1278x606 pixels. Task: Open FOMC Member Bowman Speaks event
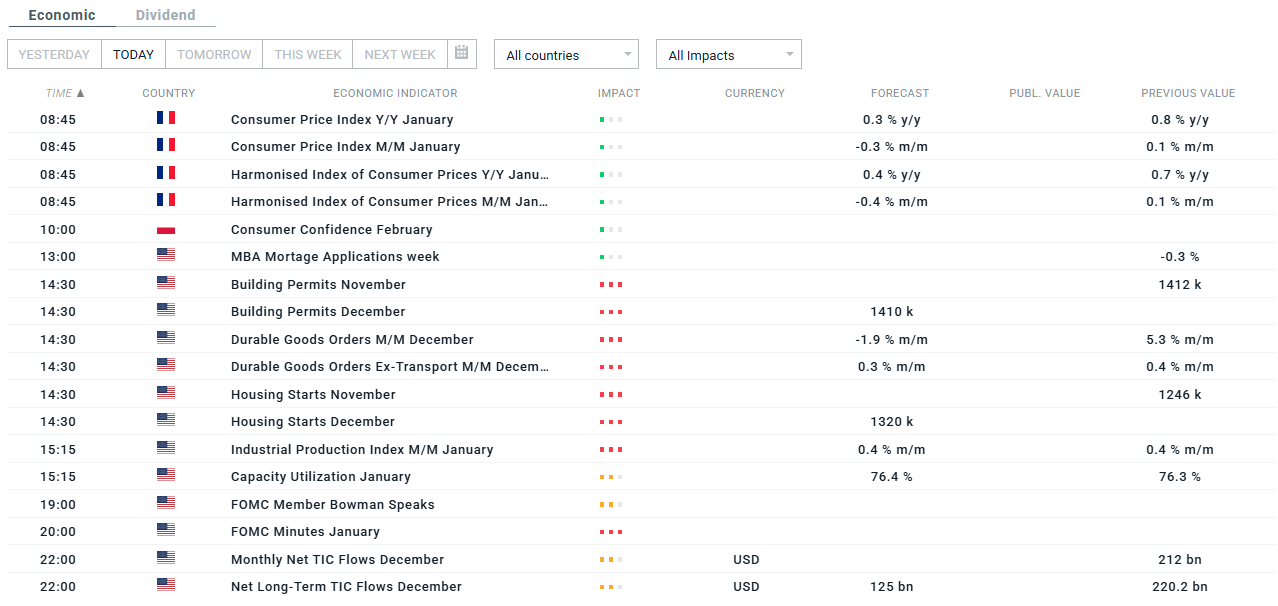click(x=332, y=504)
